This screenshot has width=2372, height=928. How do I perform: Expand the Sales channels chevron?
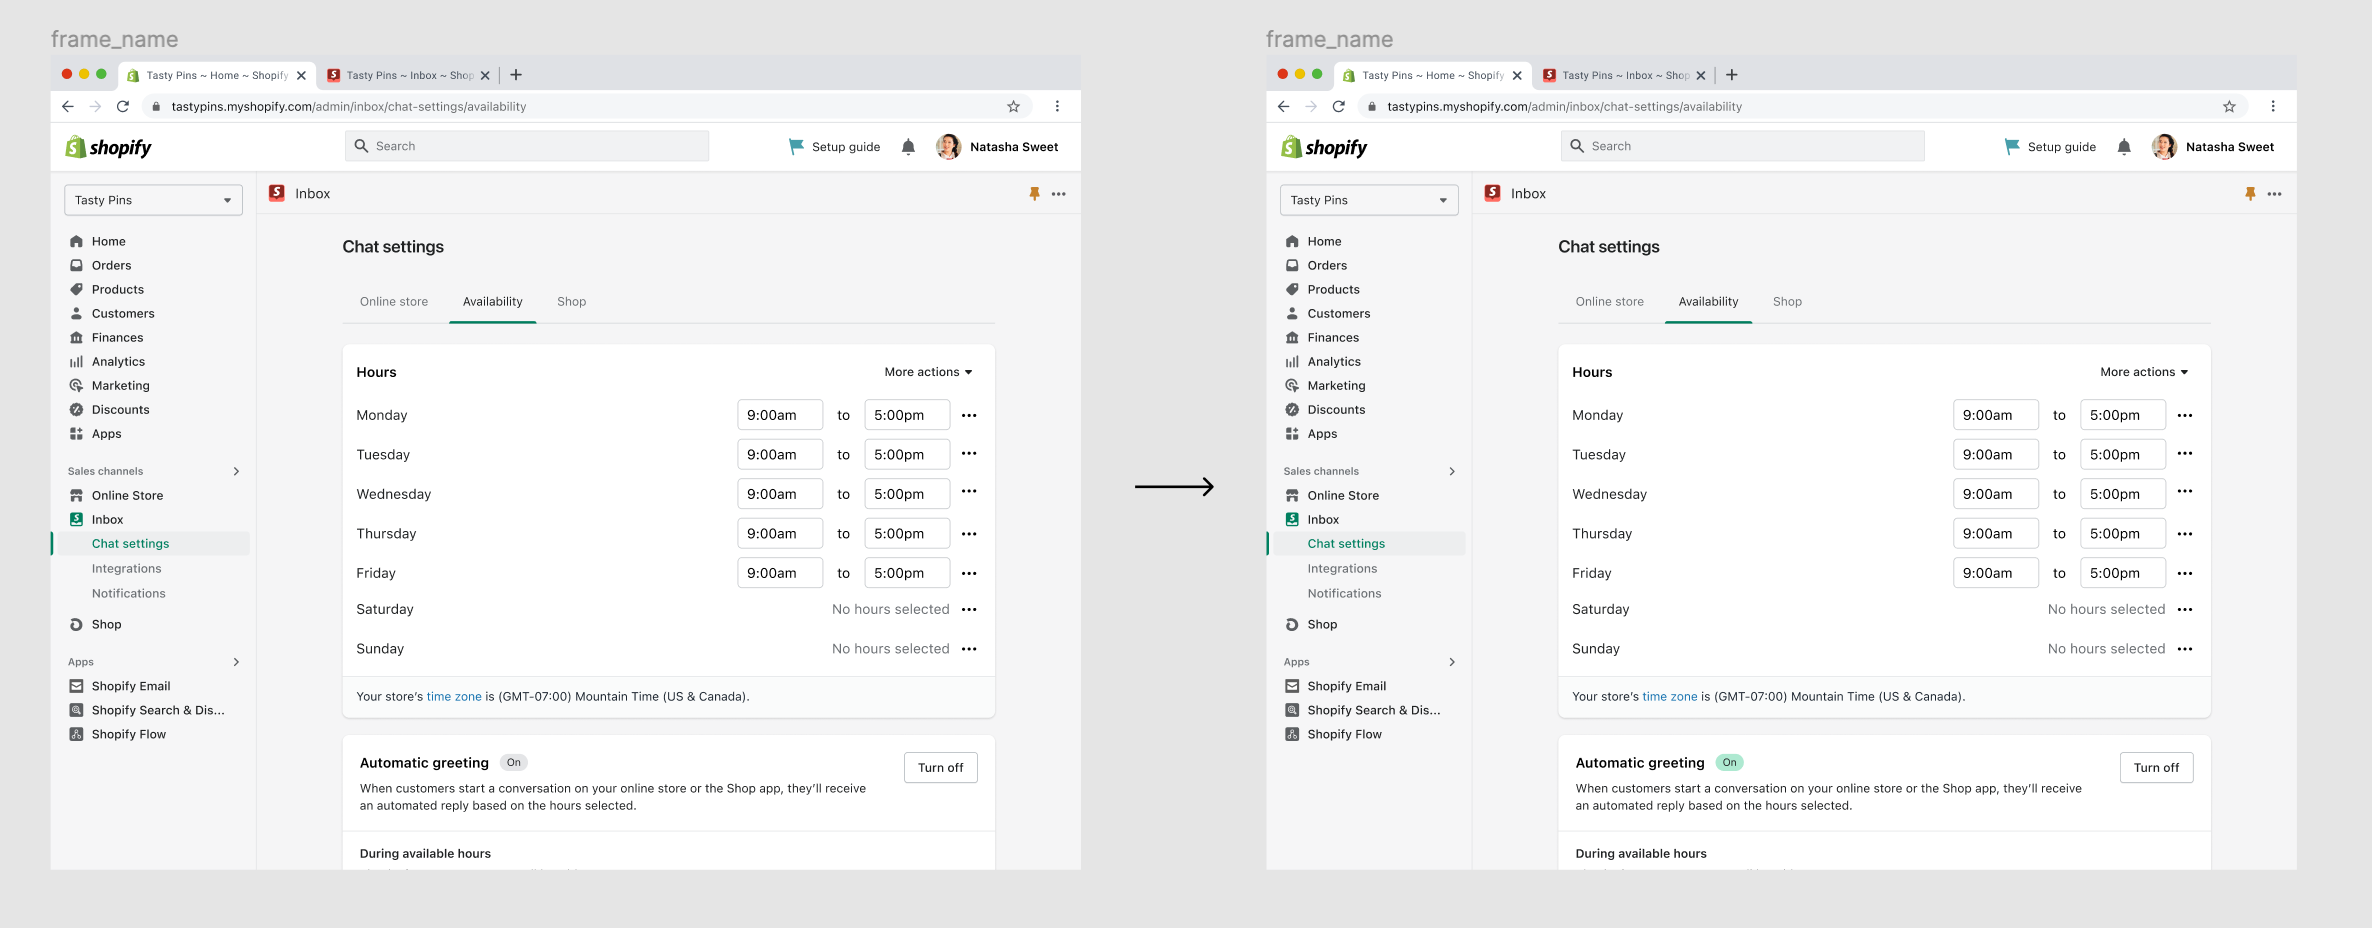(236, 471)
